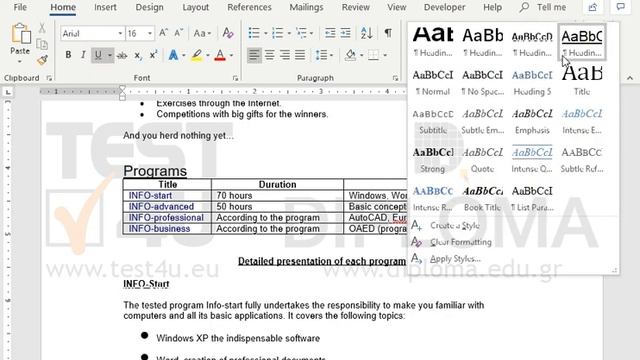This screenshot has height=360, width=640.
Task: Apply subscript formatting
Action: [138, 55]
